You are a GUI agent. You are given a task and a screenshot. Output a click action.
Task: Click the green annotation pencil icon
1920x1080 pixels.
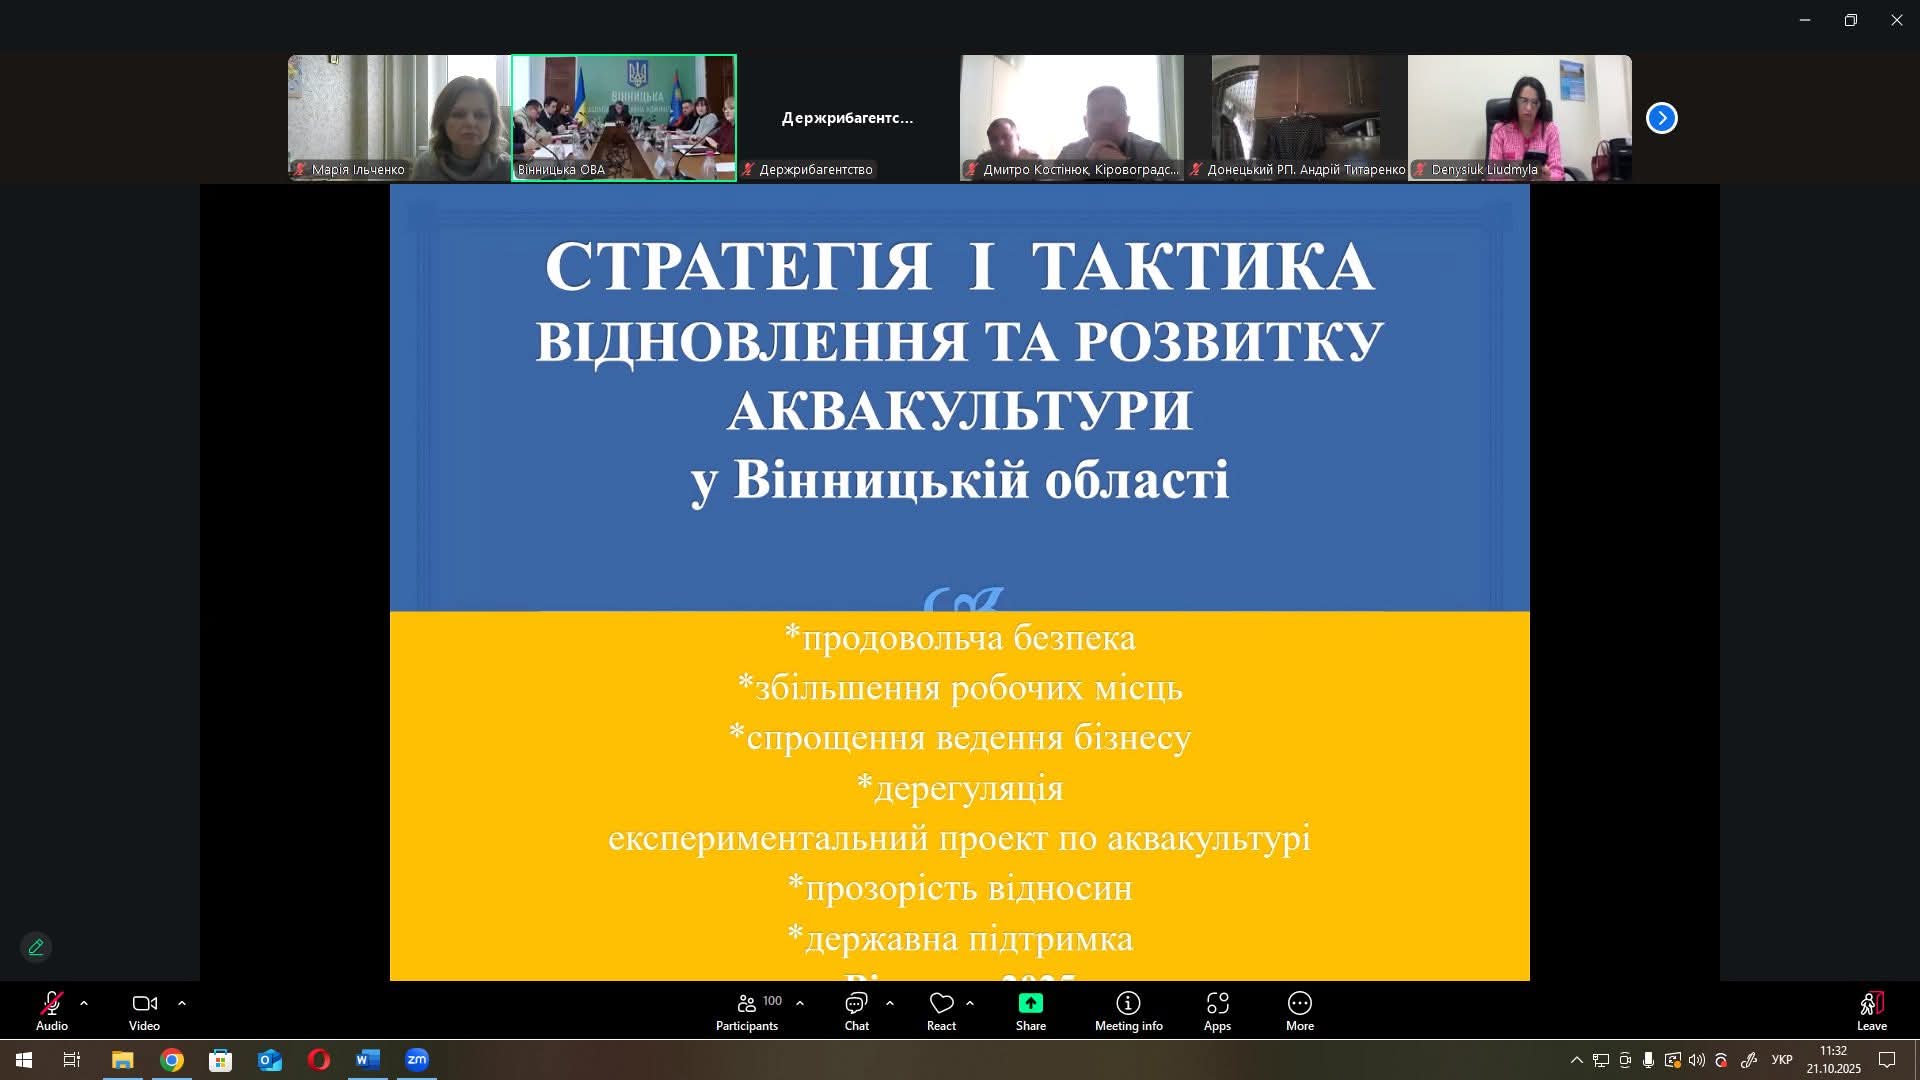(36, 947)
